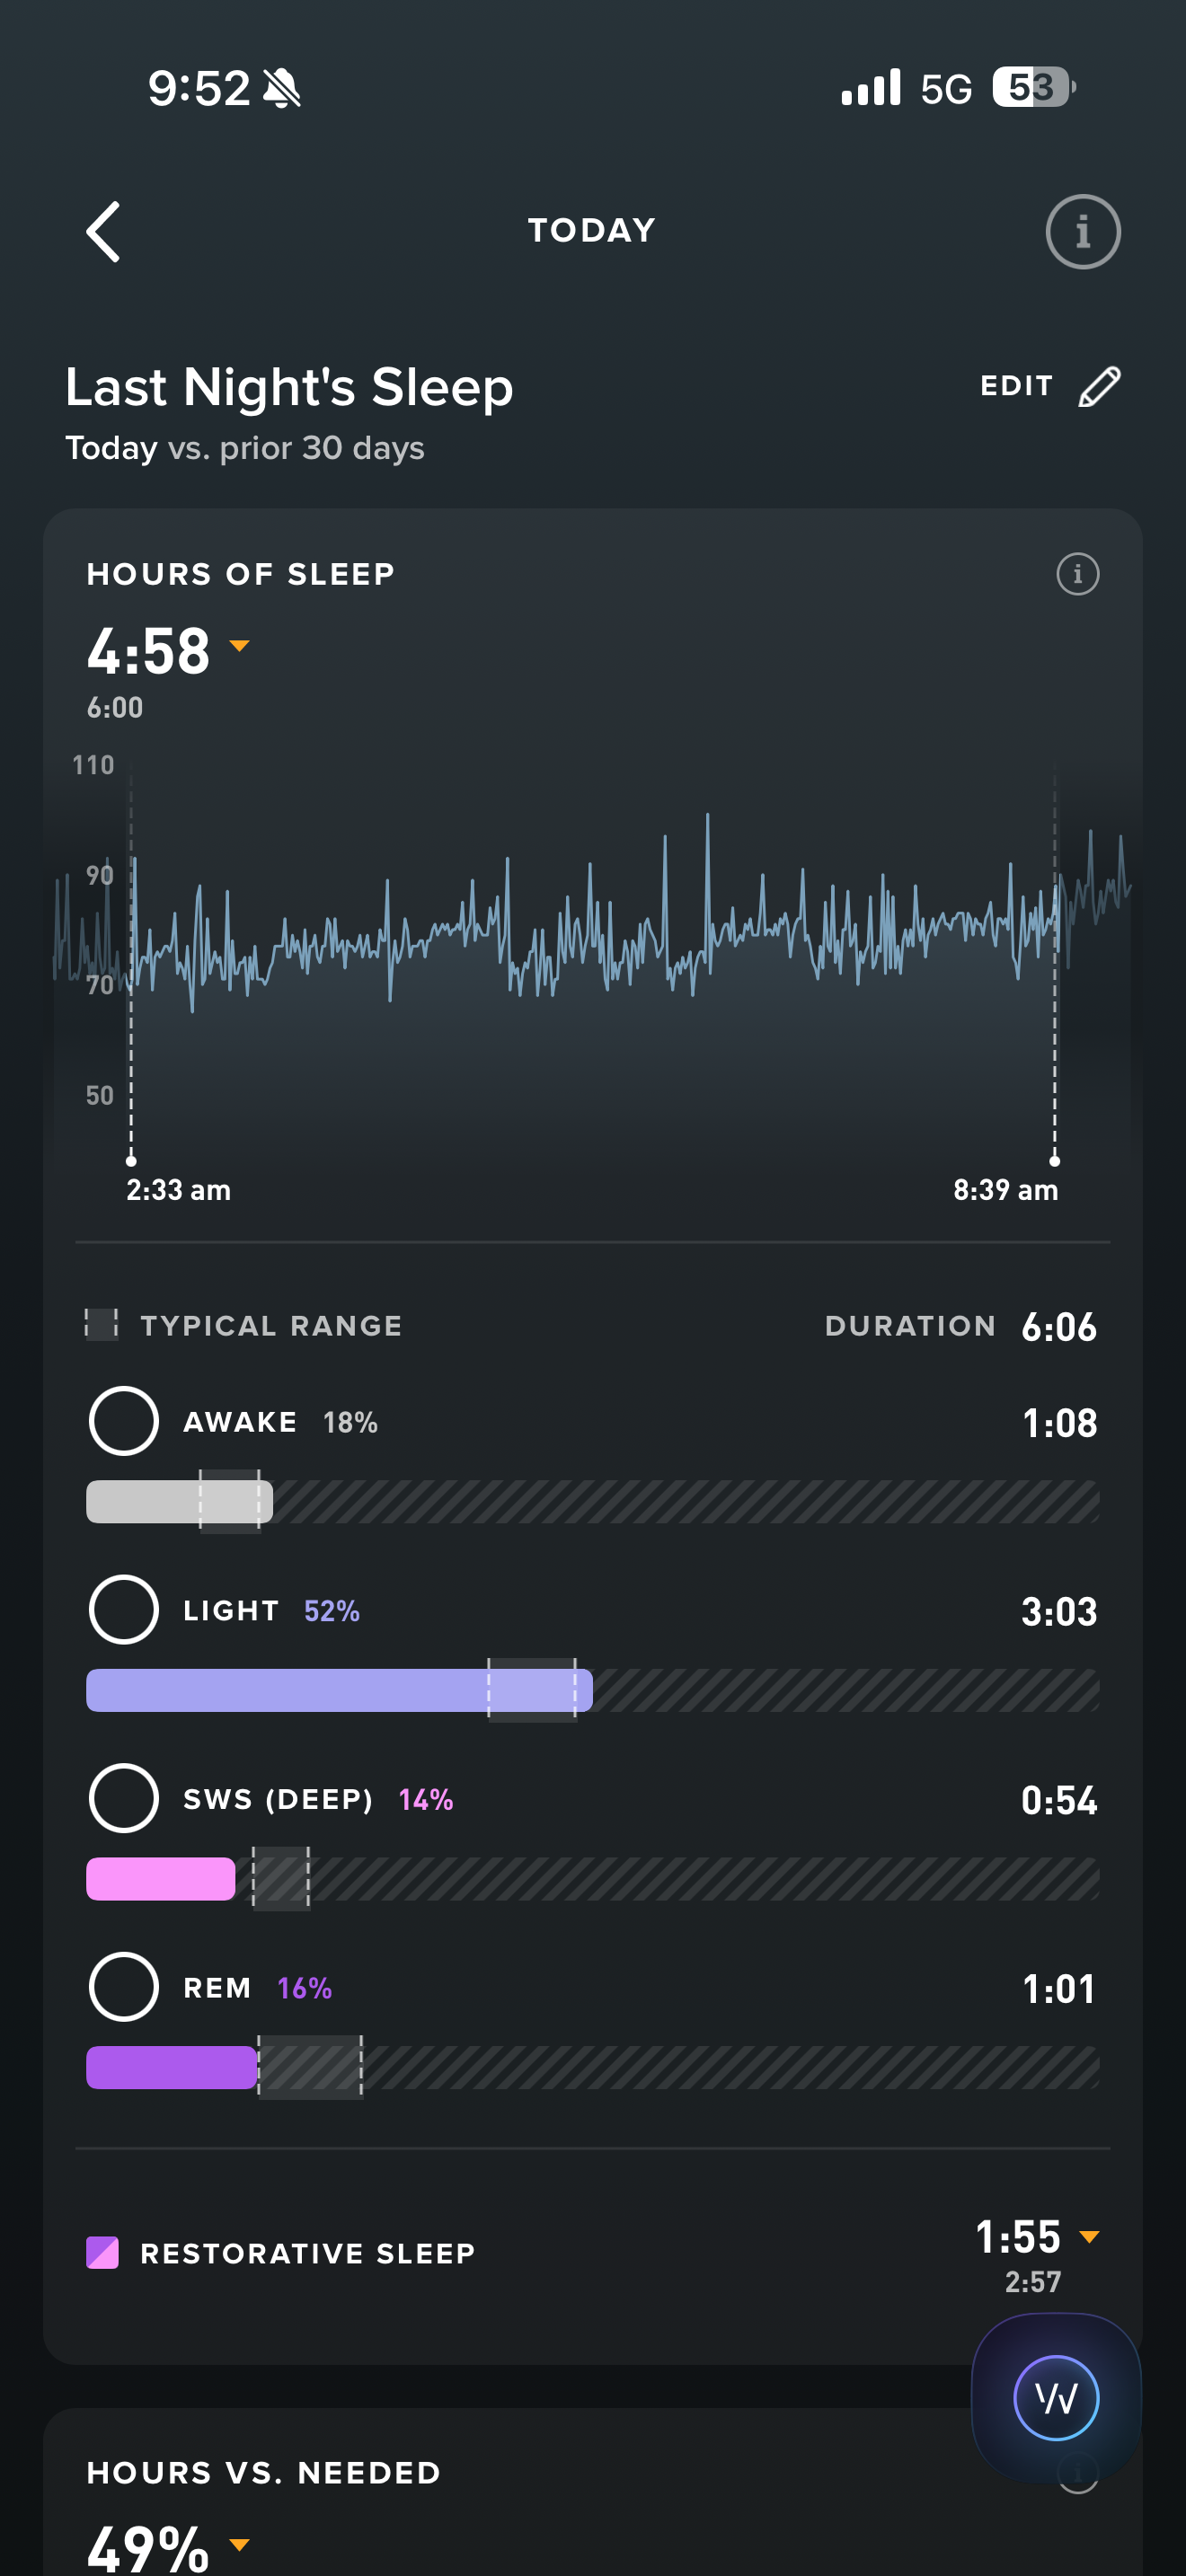The width and height of the screenshot is (1186, 2576).
Task: Tap the orange arrow beside 49%
Action: [239, 2543]
